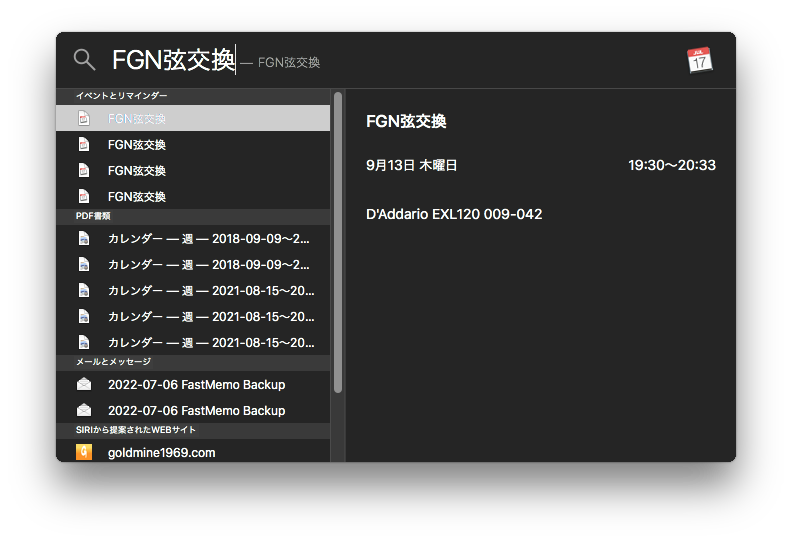The width and height of the screenshot is (792, 542).
Task: Click the magnifying glass search icon
Action: pyautogui.click(x=84, y=60)
